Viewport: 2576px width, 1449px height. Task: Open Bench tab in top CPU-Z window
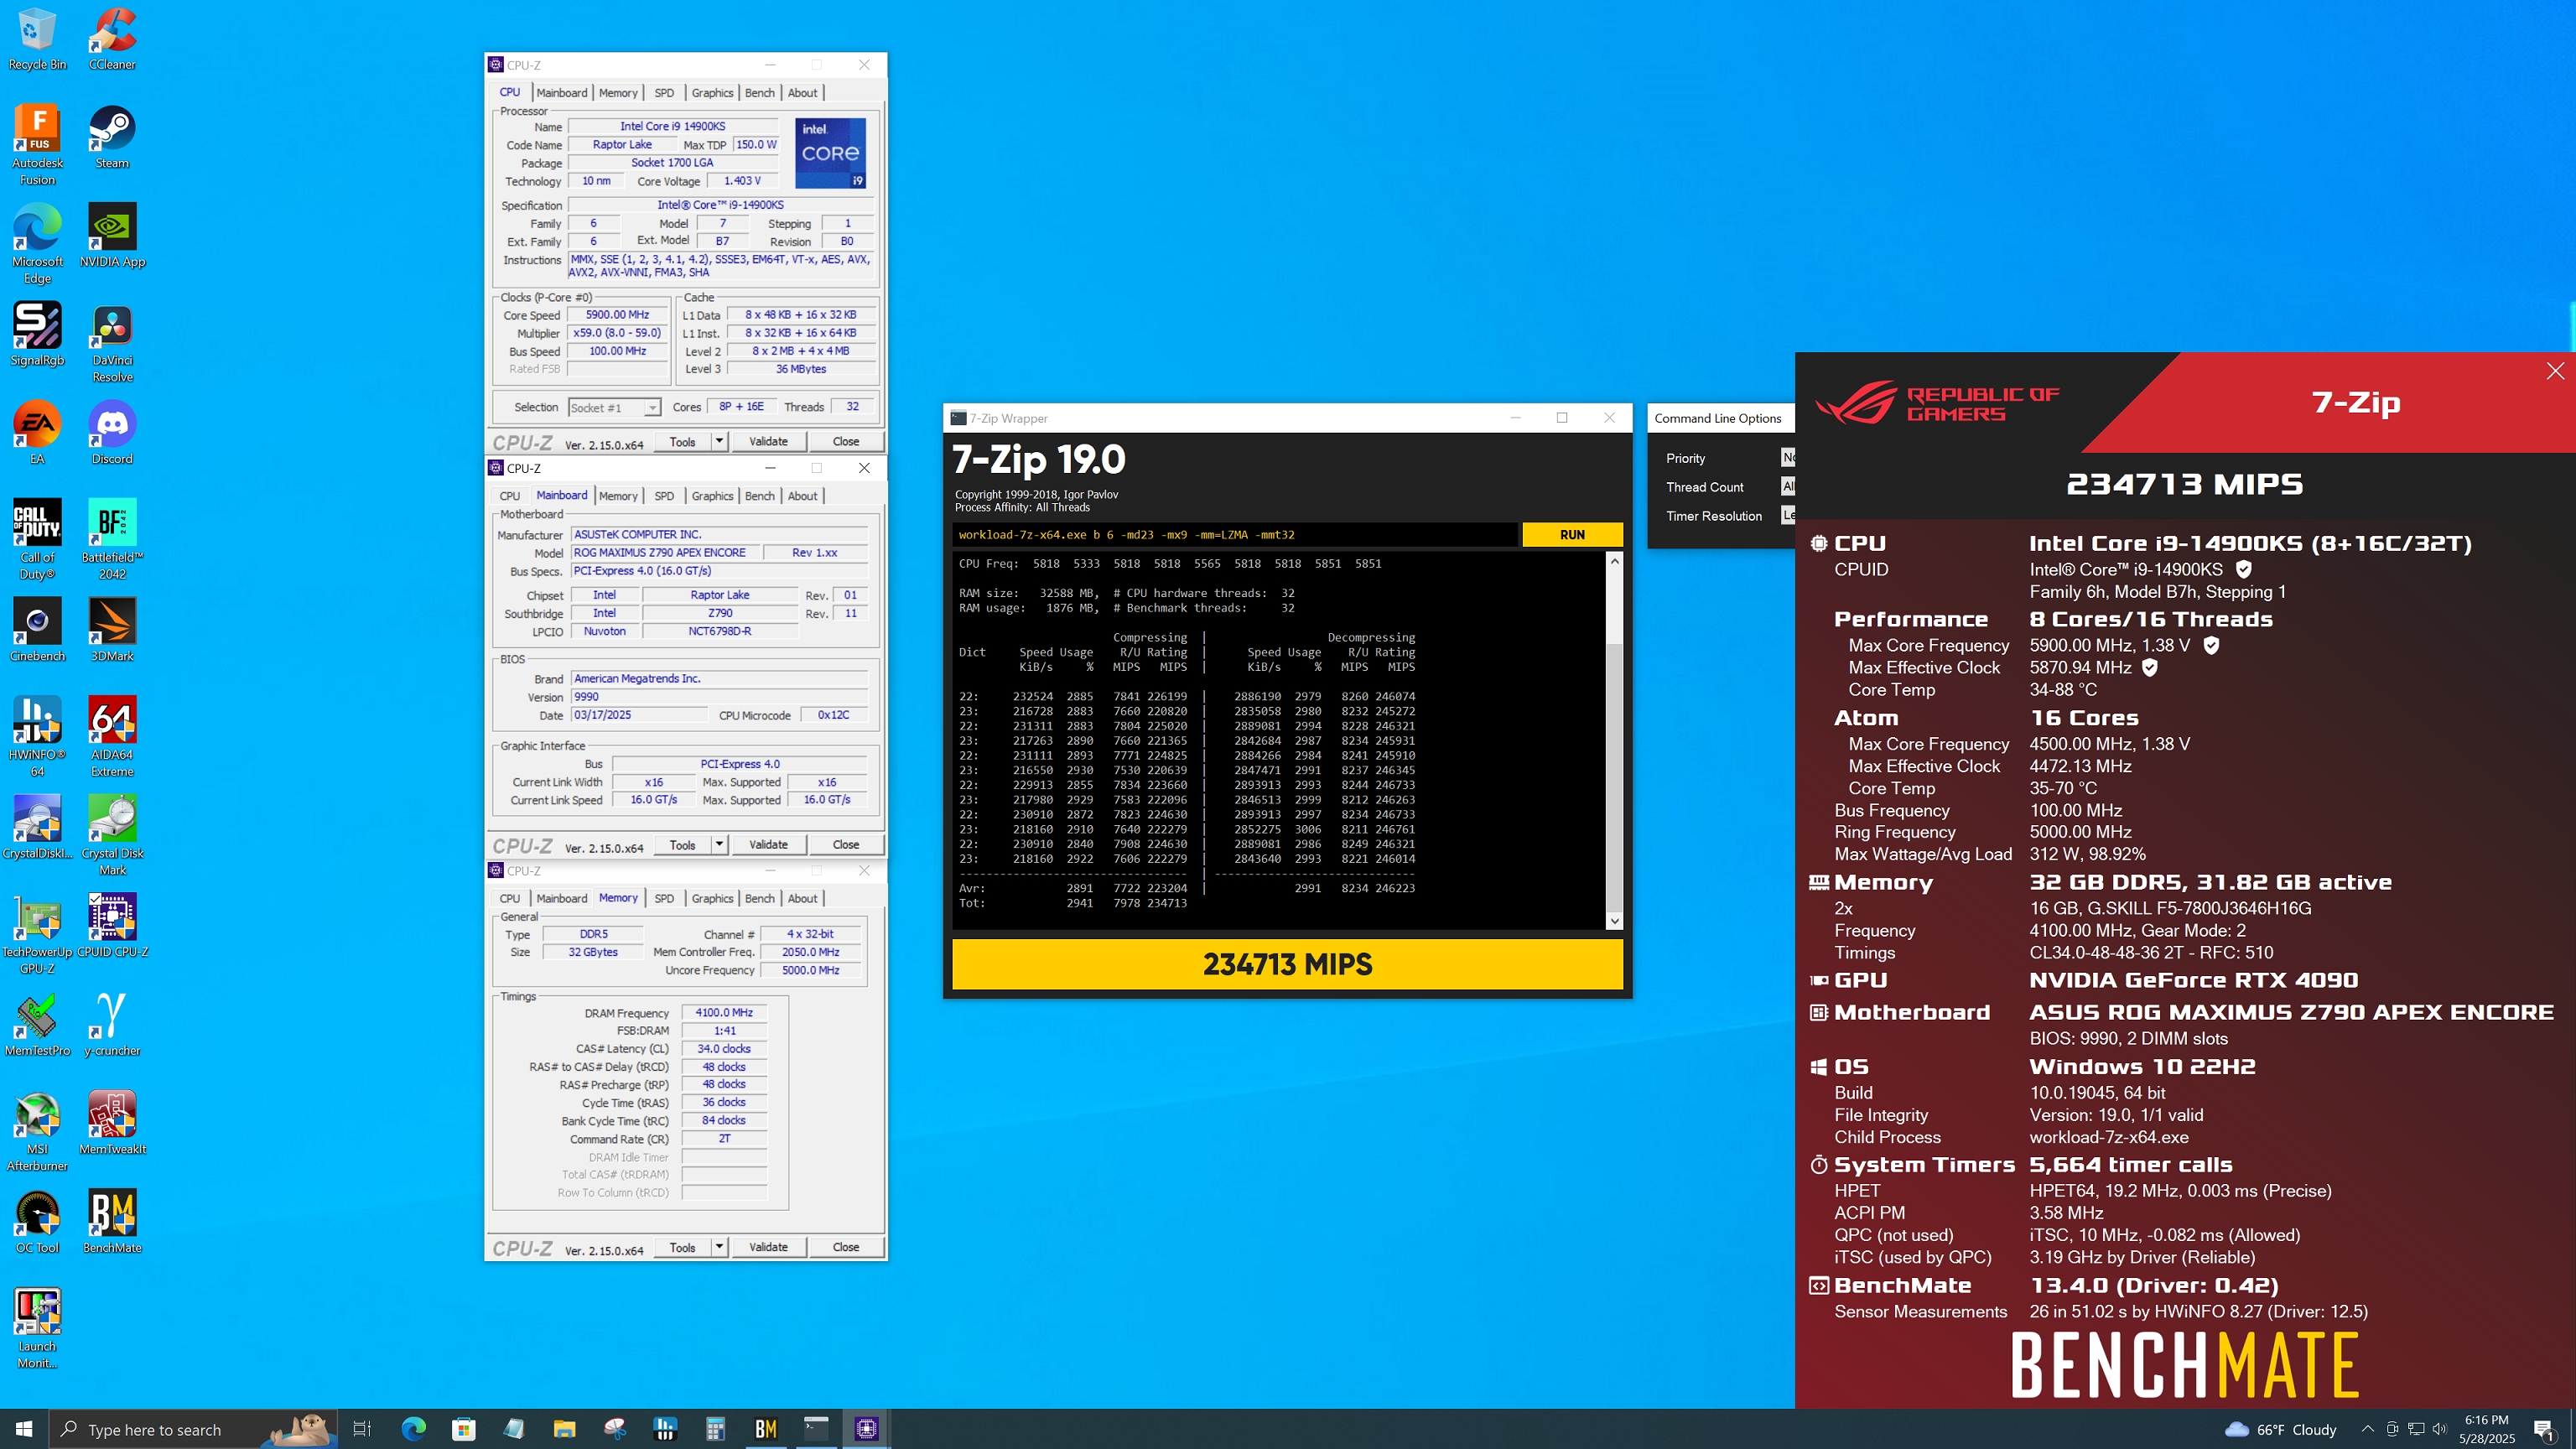pos(759,93)
